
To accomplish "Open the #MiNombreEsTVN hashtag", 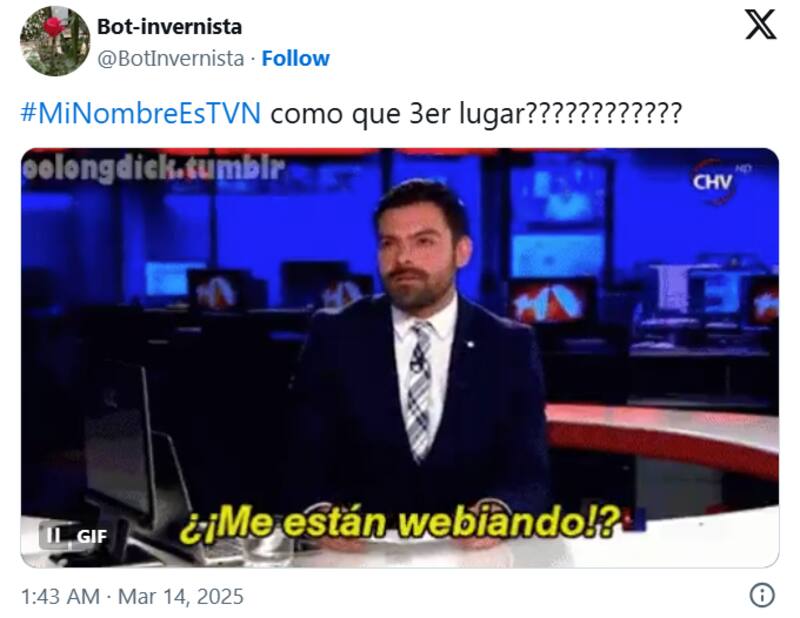I will click(x=141, y=113).
